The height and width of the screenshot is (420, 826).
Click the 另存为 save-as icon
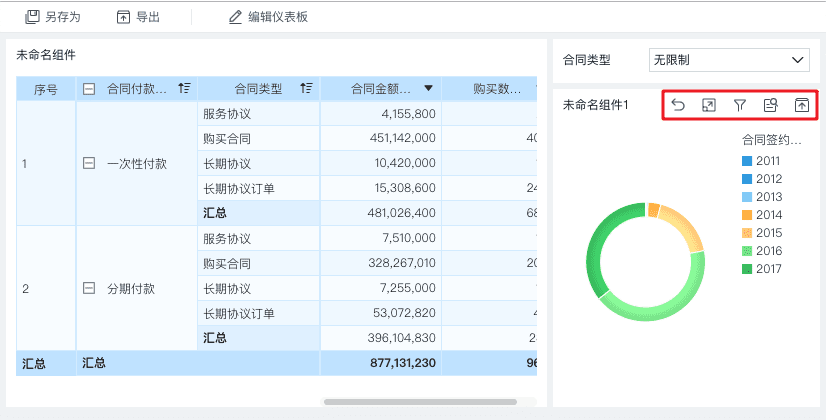click(x=31, y=17)
